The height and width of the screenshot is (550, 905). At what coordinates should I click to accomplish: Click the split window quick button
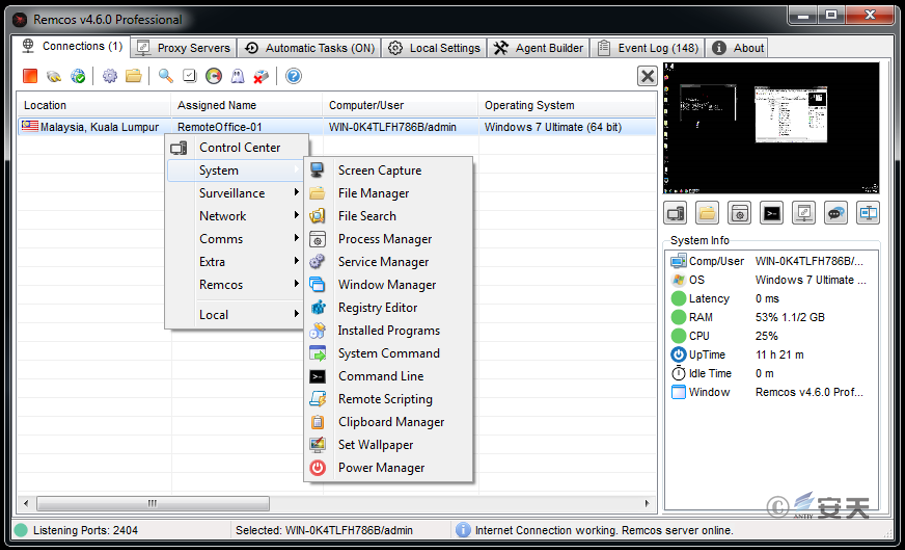[x=868, y=214]
